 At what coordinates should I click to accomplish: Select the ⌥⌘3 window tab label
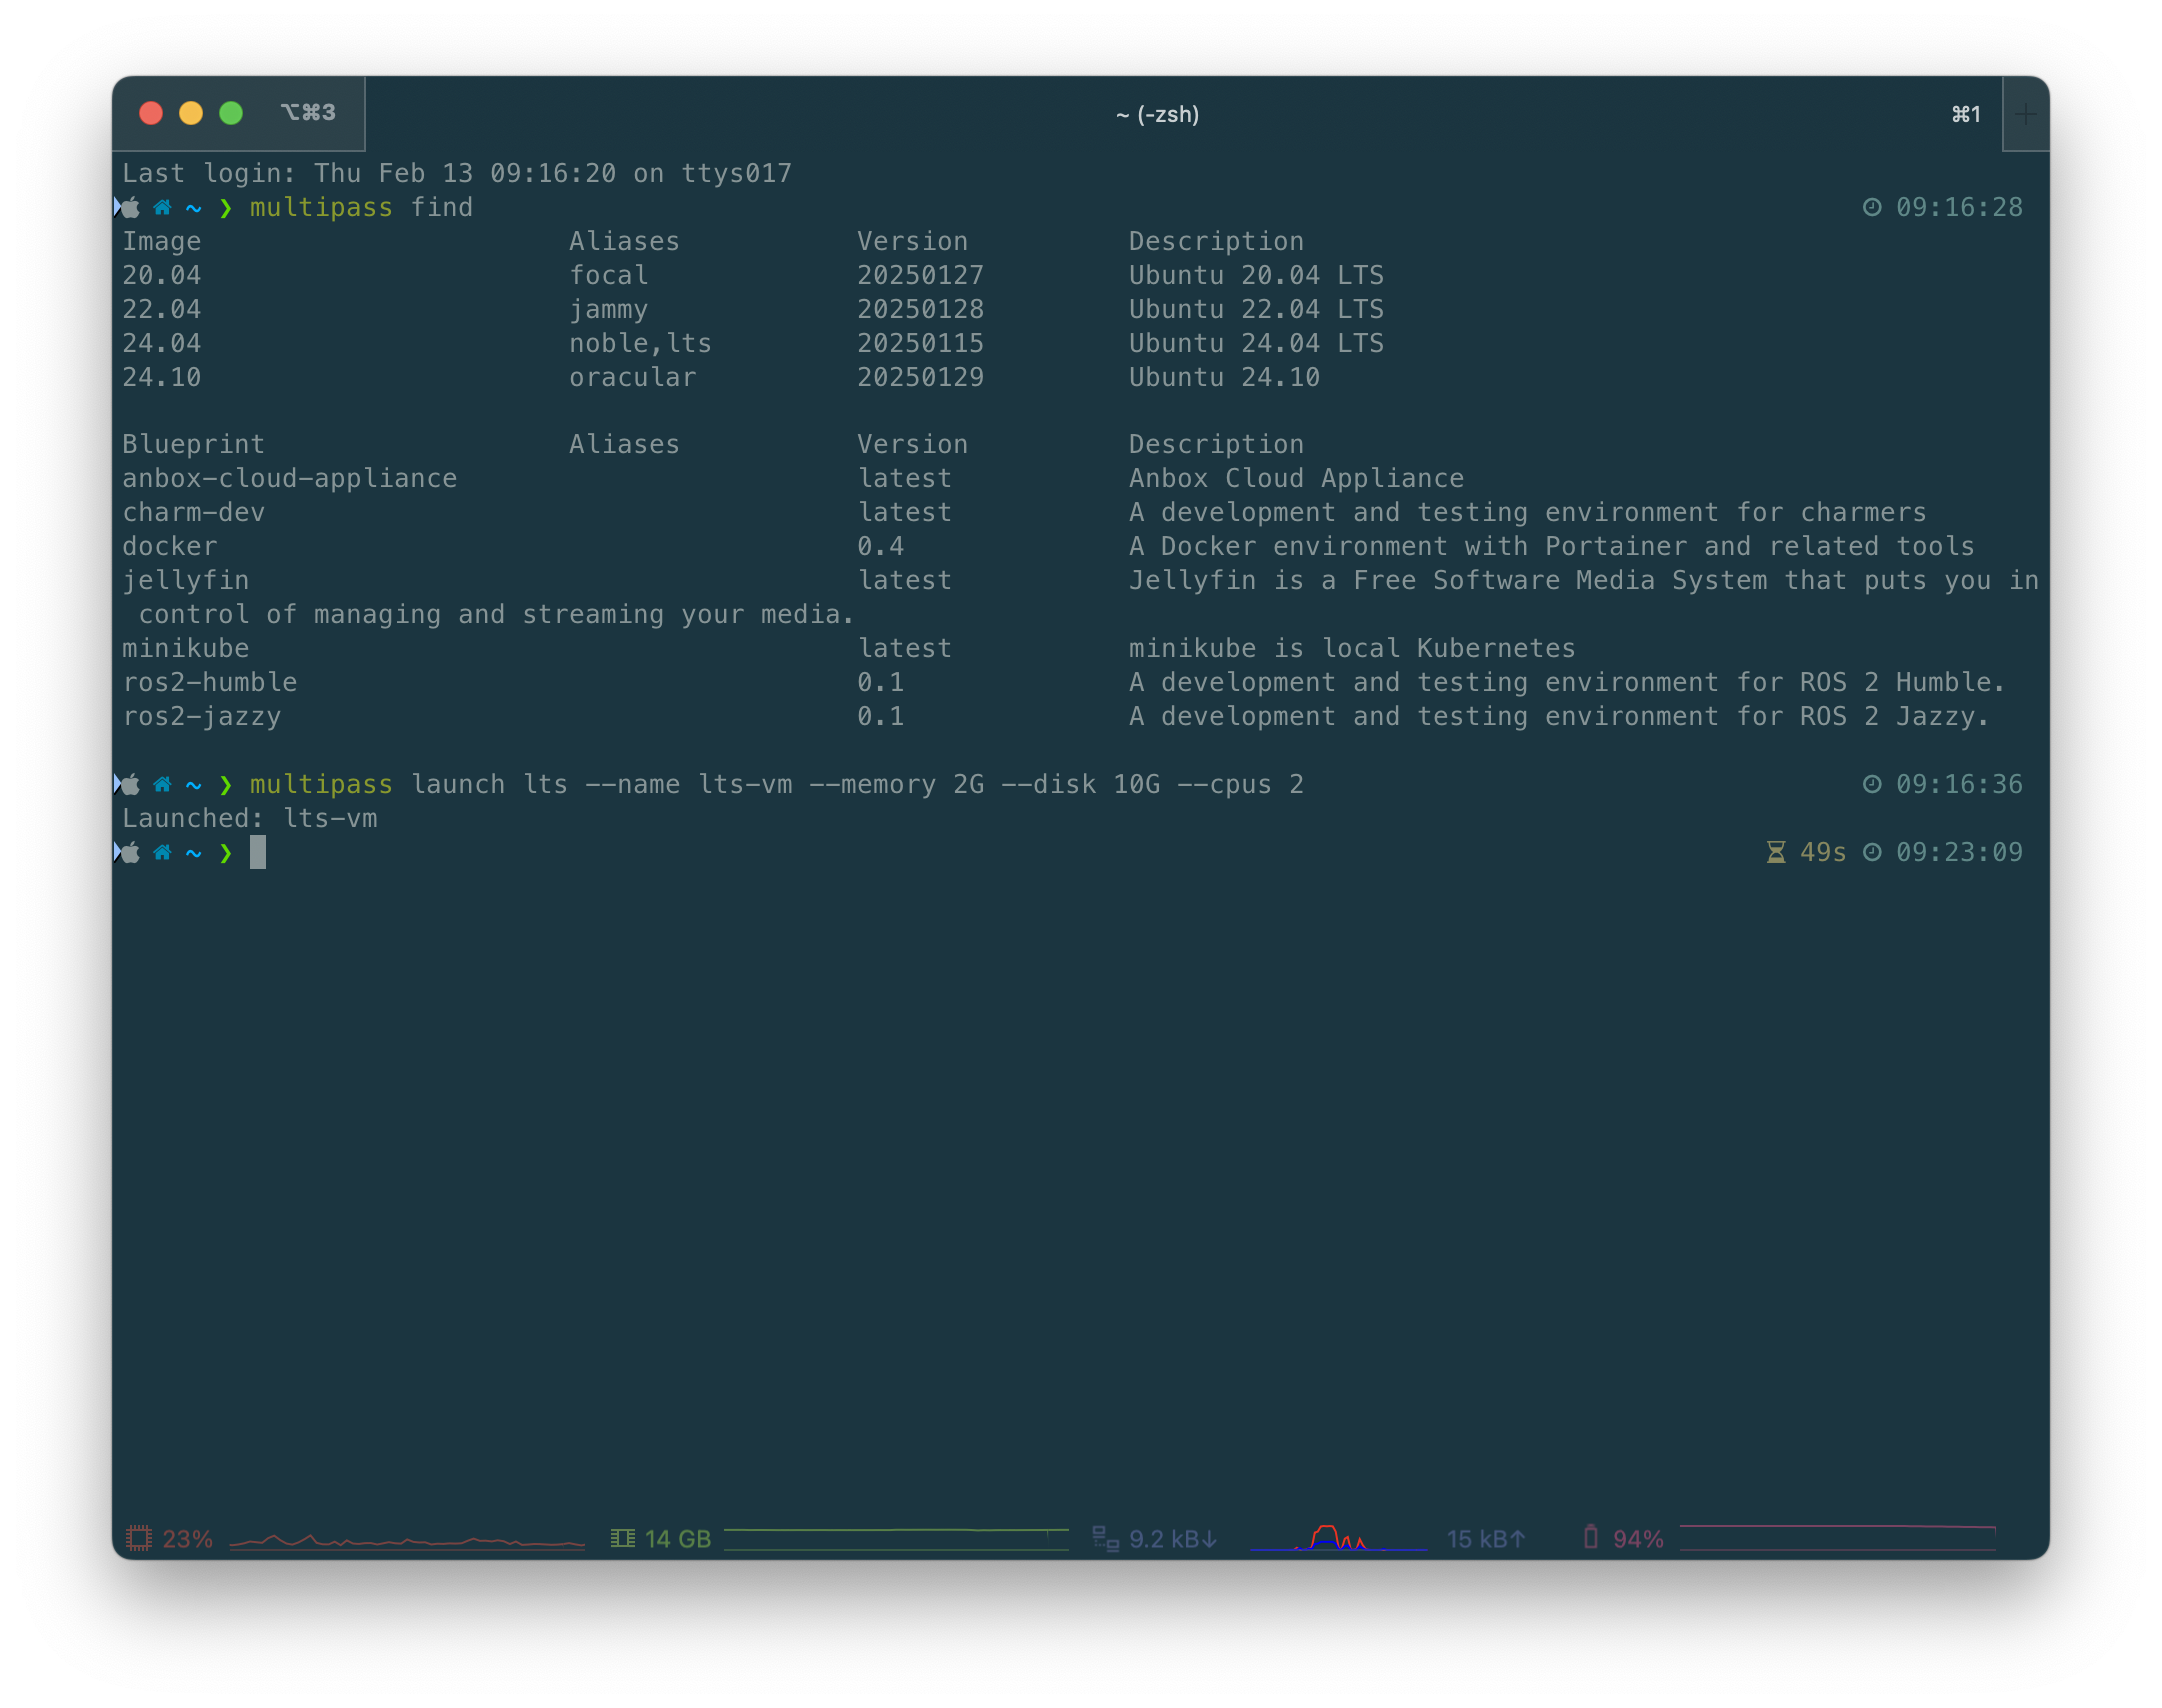pos(308,113)
